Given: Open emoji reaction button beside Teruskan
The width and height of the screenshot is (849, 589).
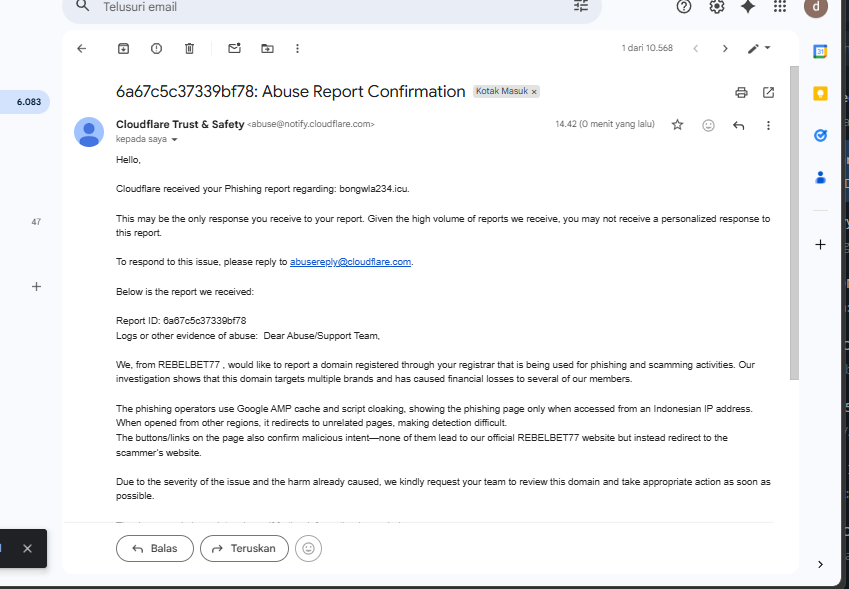Looking at the screenshot, I should click(x=309, y=548).
